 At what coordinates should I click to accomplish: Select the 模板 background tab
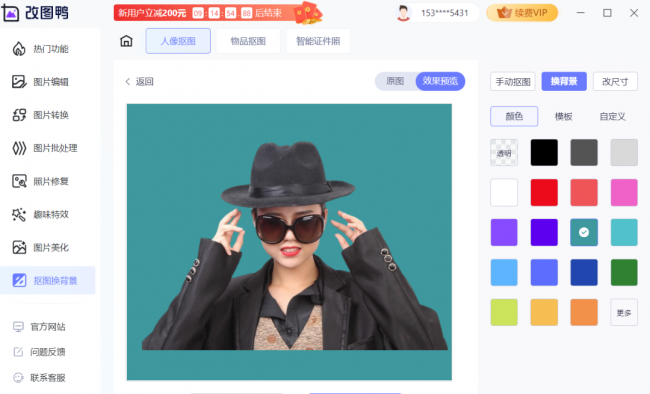563,117
